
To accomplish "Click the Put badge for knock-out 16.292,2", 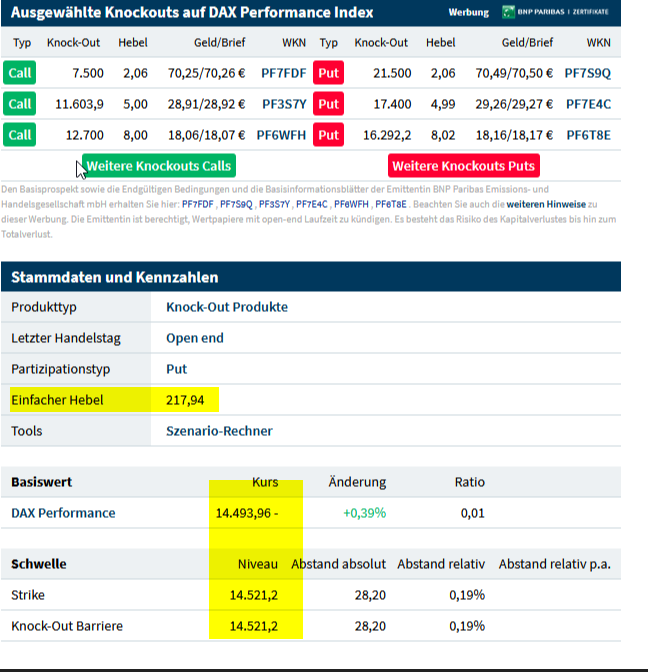I will (x=329, y=135).
